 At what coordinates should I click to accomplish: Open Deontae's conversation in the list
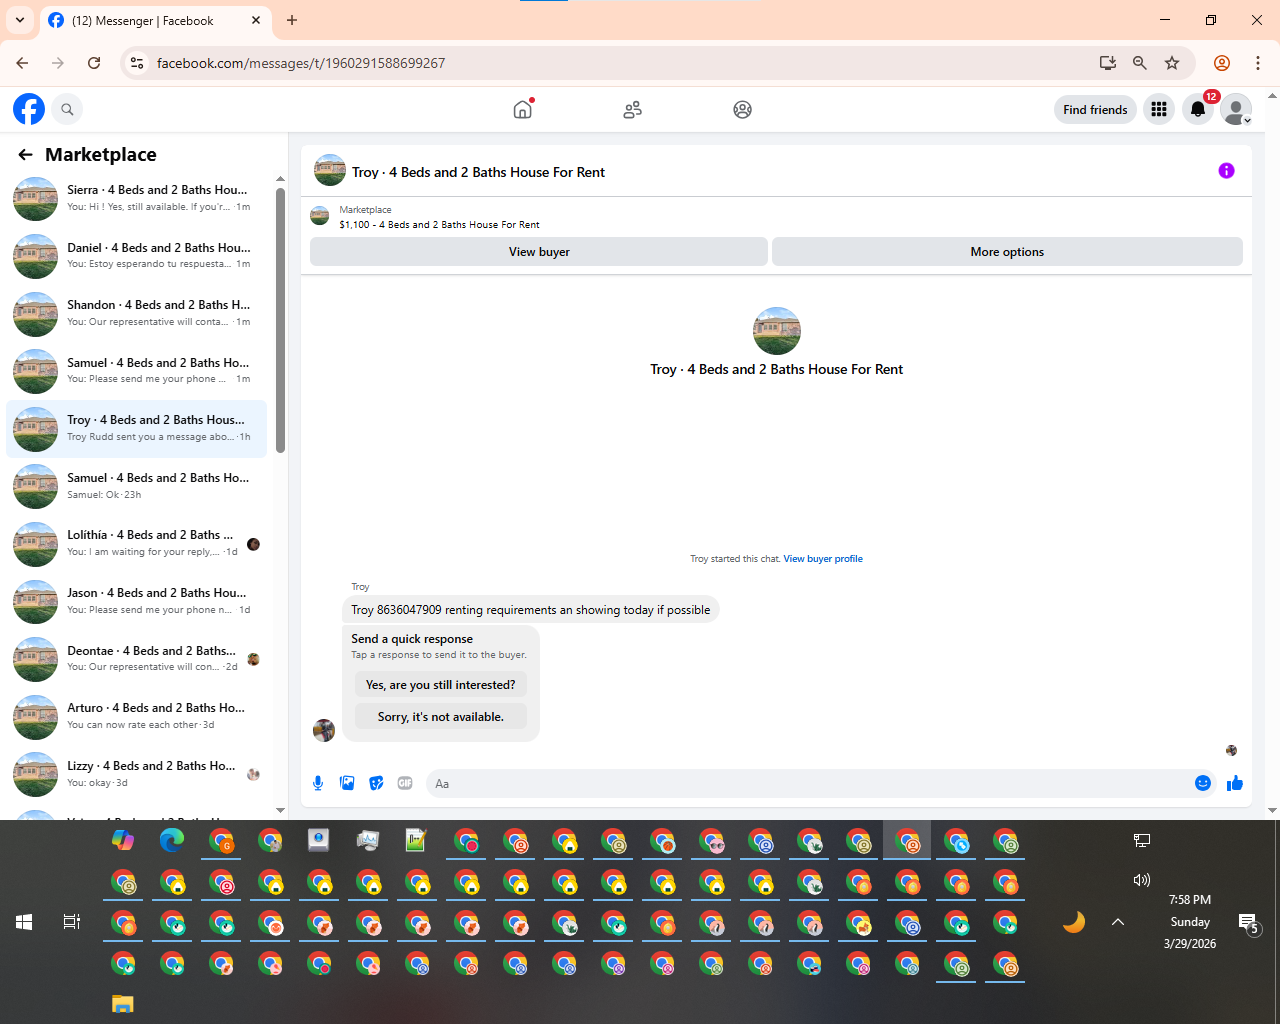click(x=137, y=658)
